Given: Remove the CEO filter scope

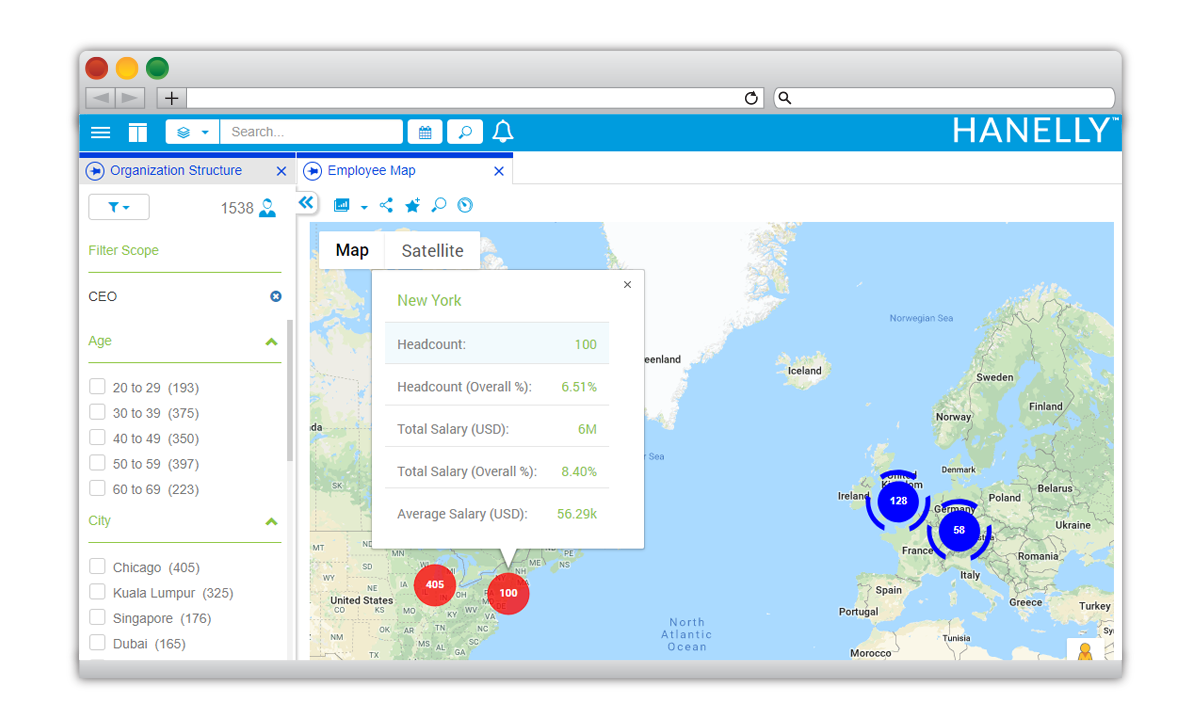Looking at the screenshot, I should (x=276, y=297).
